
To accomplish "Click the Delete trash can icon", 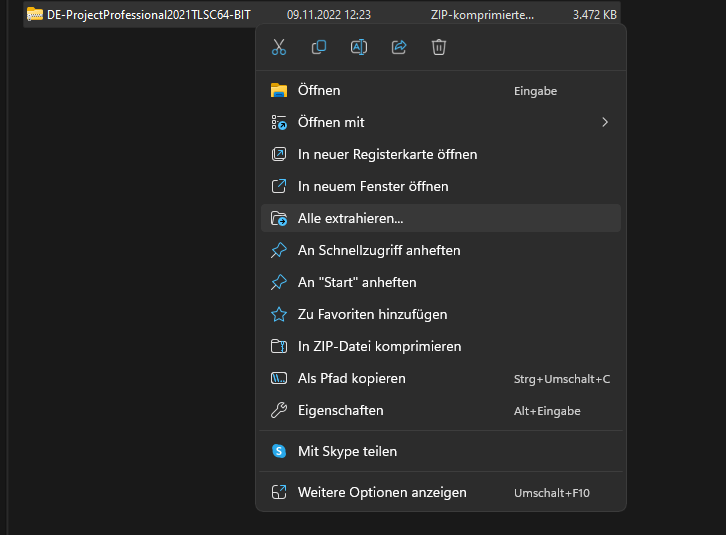I will (x=438, y=47).
